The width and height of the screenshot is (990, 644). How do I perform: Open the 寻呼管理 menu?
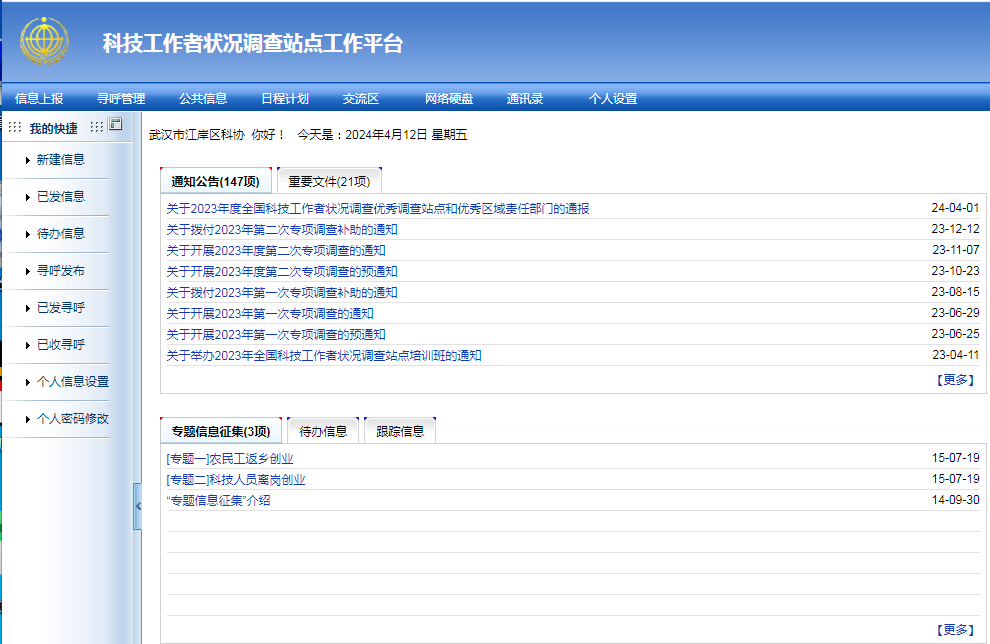point(121,98)
